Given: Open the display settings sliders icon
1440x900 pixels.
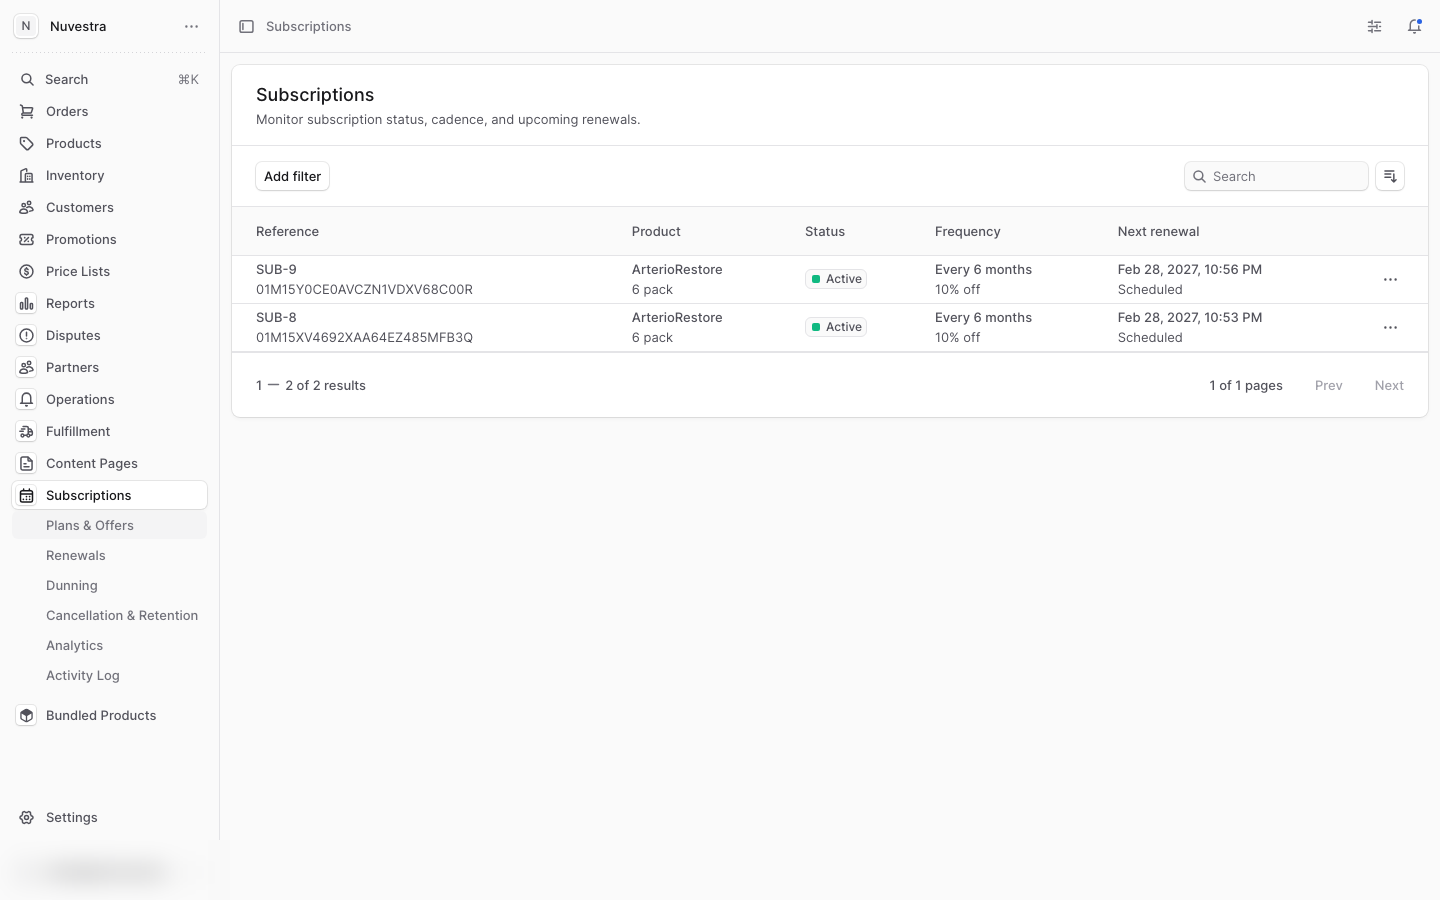Looking at the screenshot, I should coord(1375,27).
